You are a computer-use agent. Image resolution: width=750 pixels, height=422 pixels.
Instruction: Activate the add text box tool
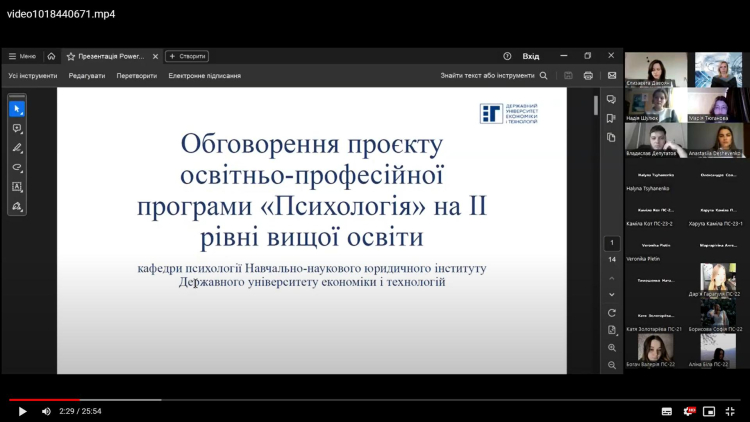pyautogui.click(x=17, y=187)
